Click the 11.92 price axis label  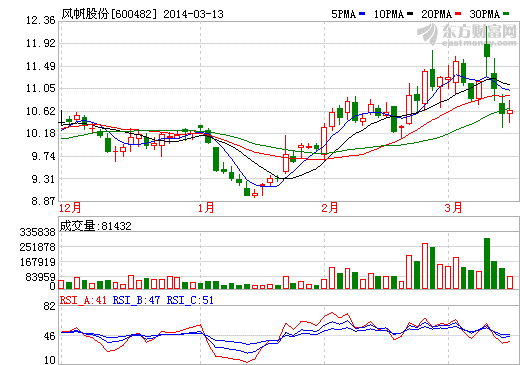41,43
